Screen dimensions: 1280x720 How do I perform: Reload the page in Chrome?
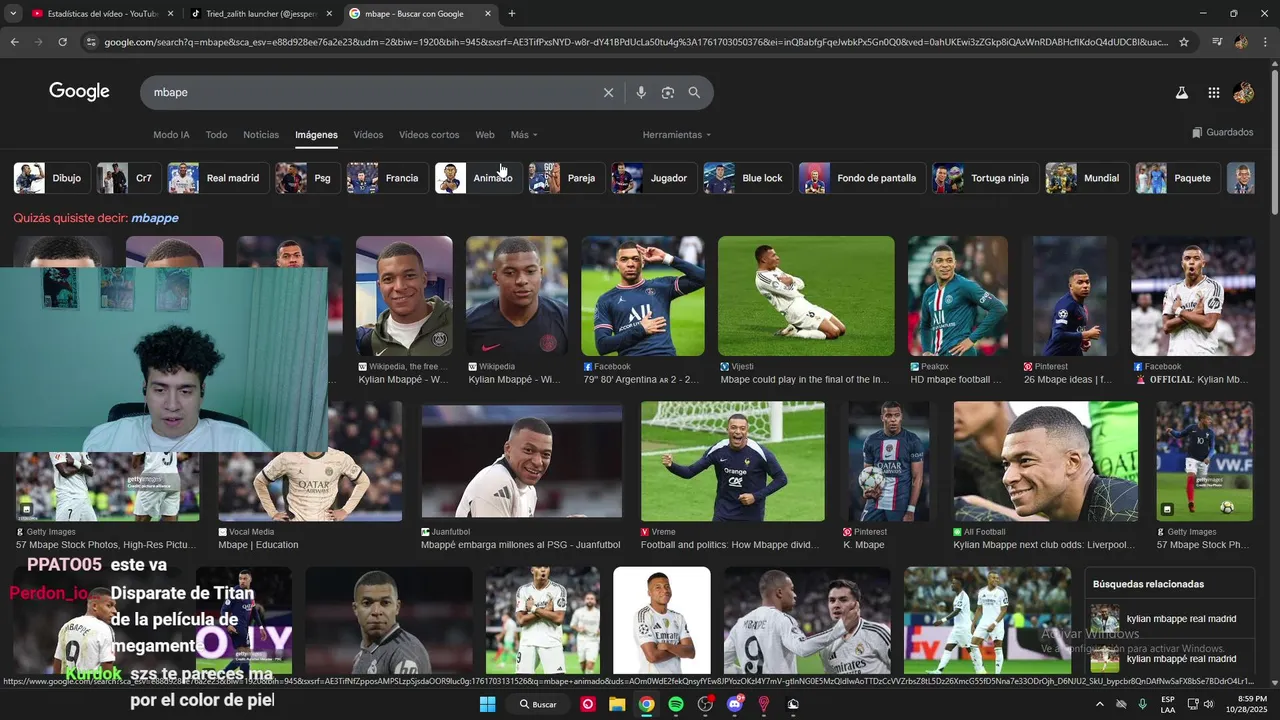click(62, 42)
